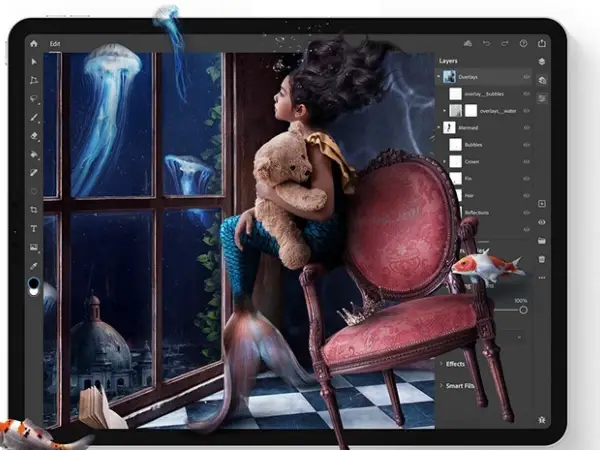Select the Place Image tool

(x=34, y=247)
